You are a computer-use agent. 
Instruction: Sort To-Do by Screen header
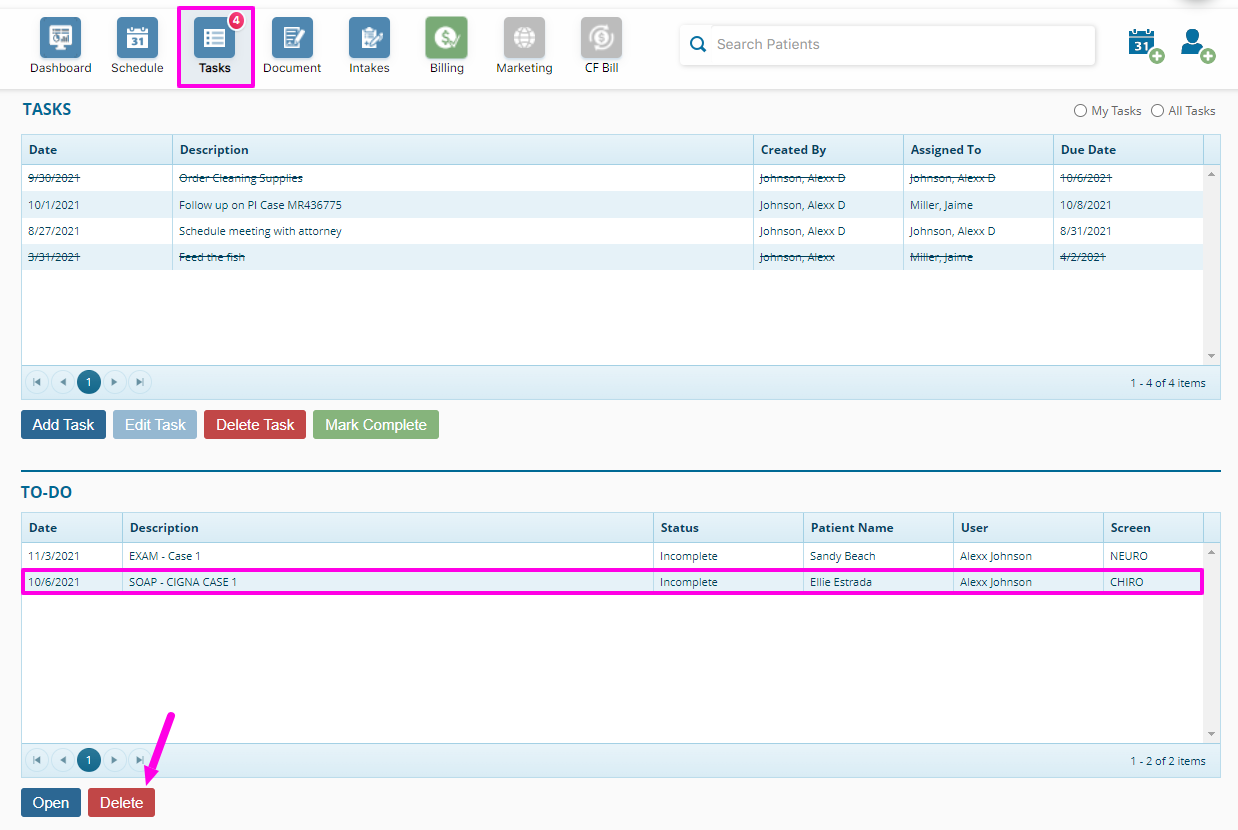click(1153, 528)
